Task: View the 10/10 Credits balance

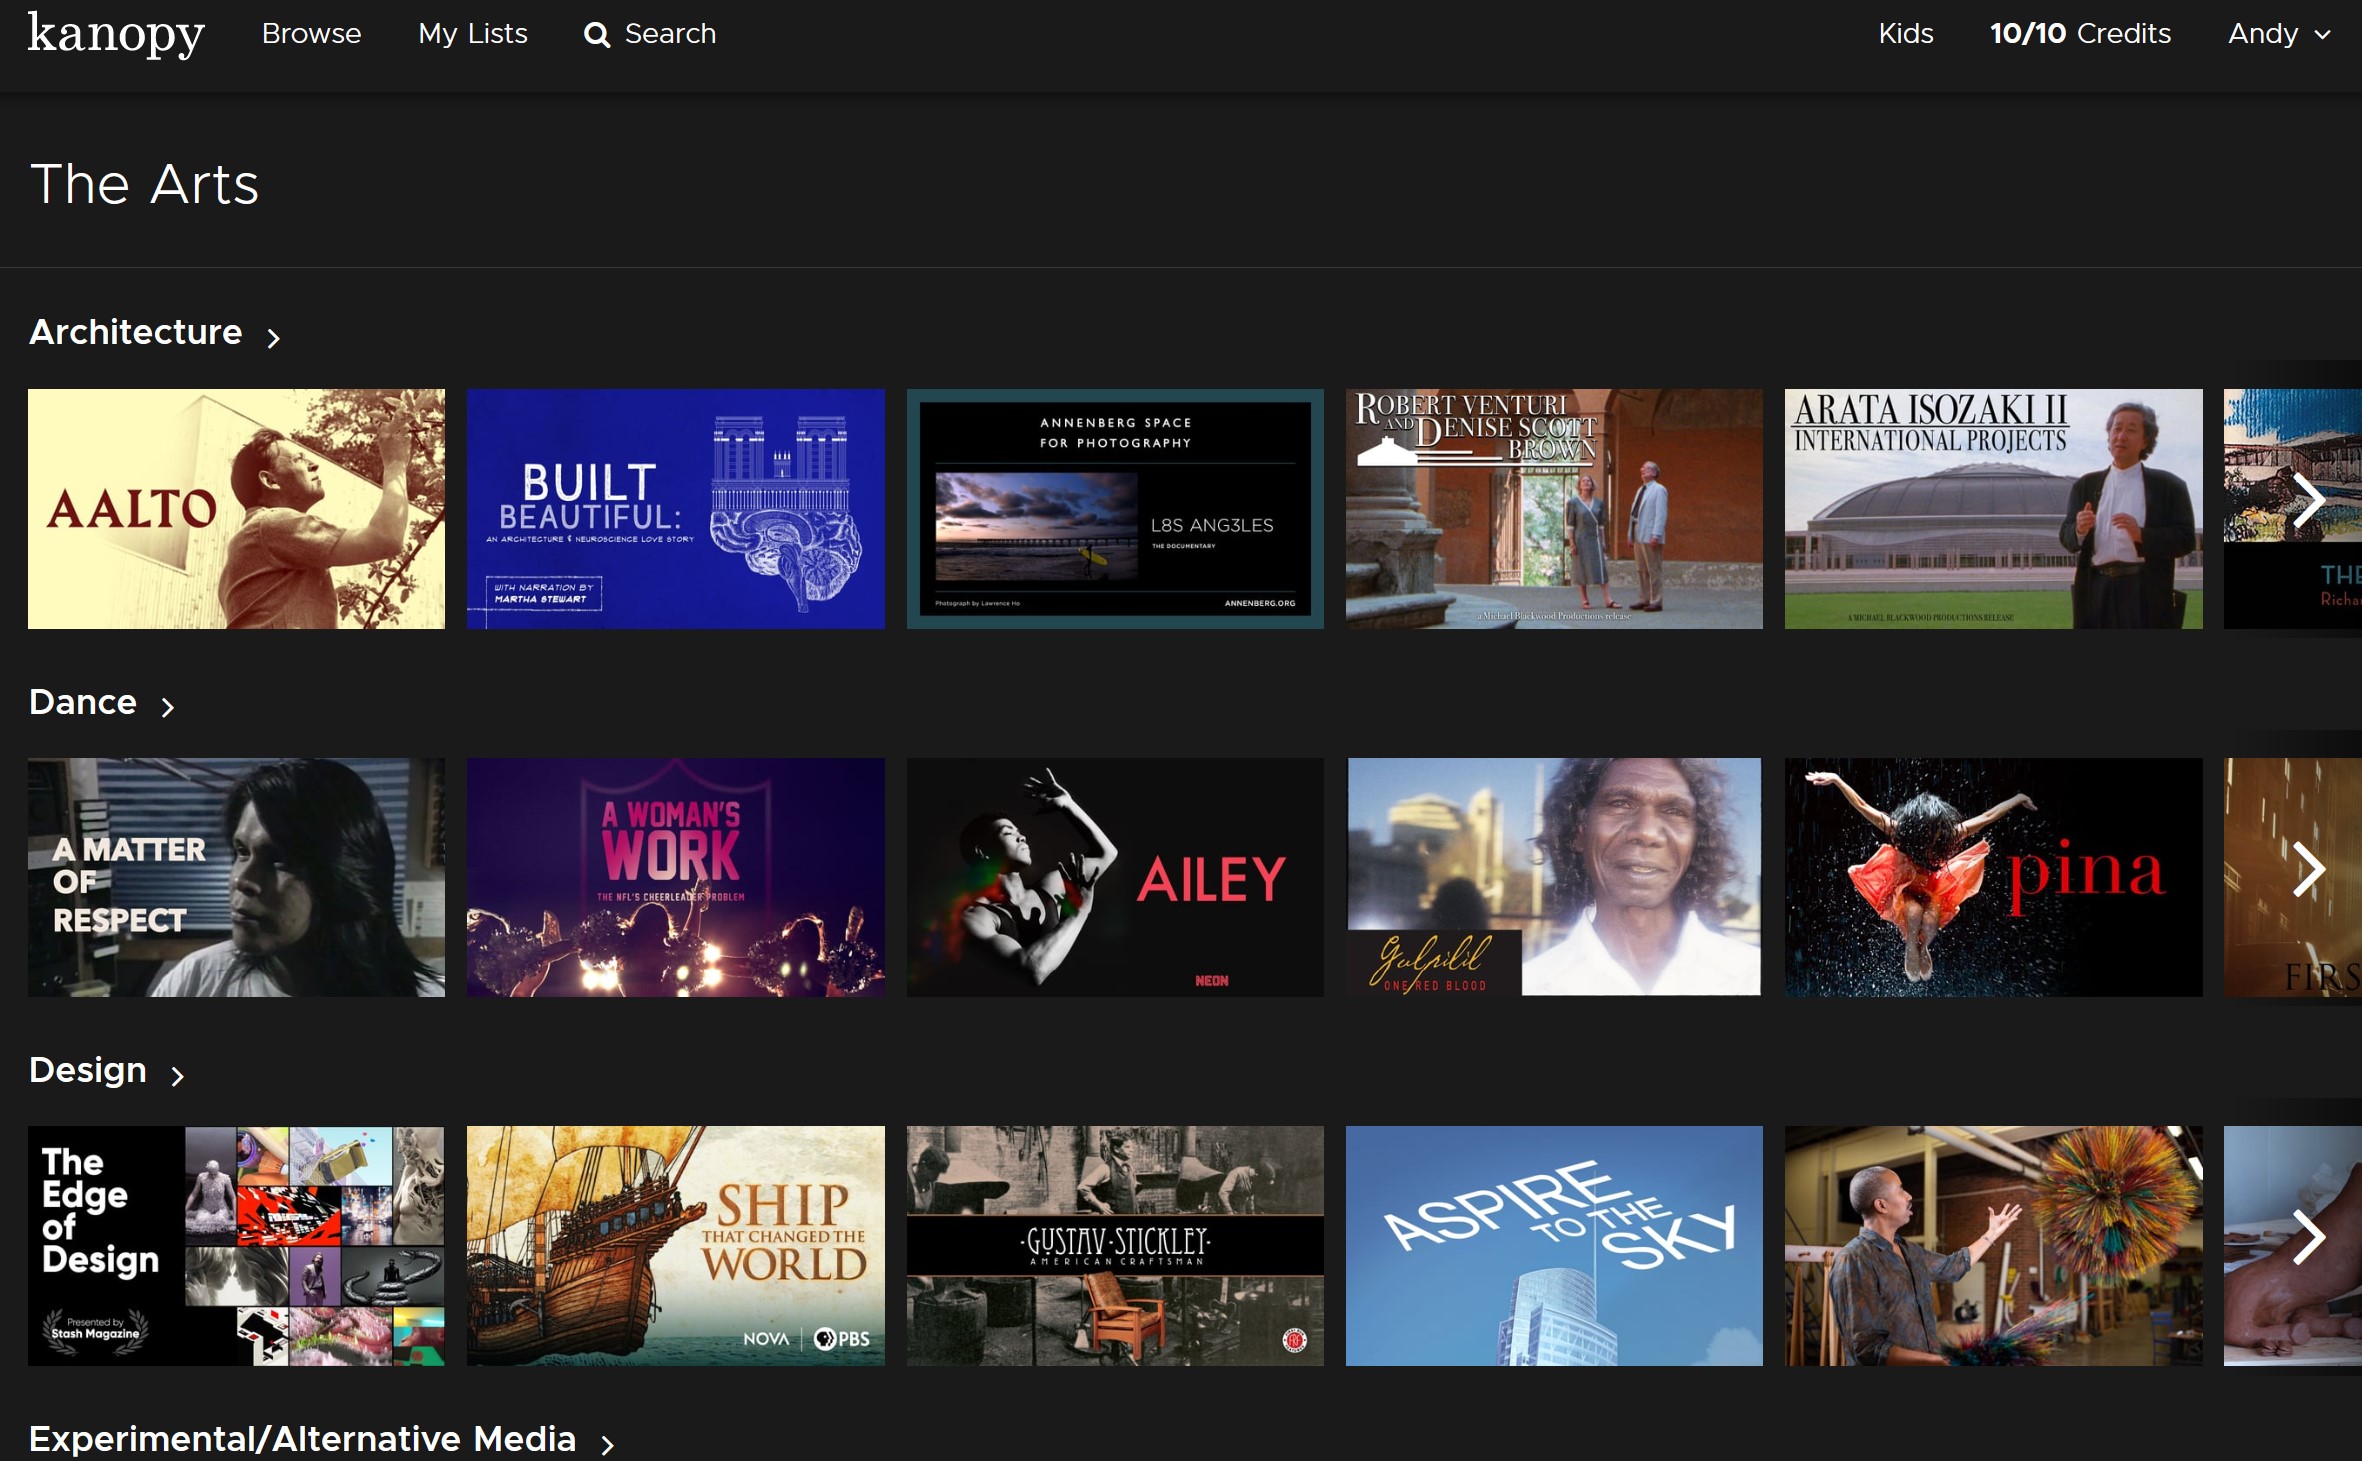Action: 2080,34
